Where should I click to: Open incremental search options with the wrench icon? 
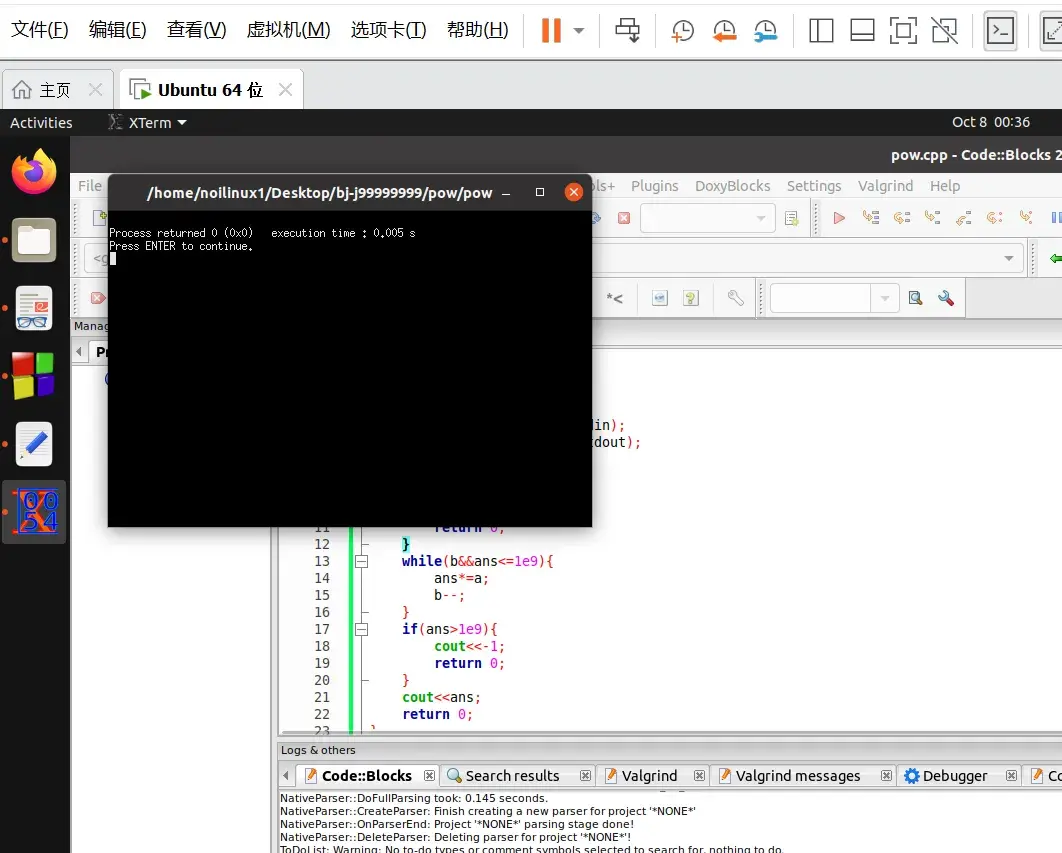944,298
